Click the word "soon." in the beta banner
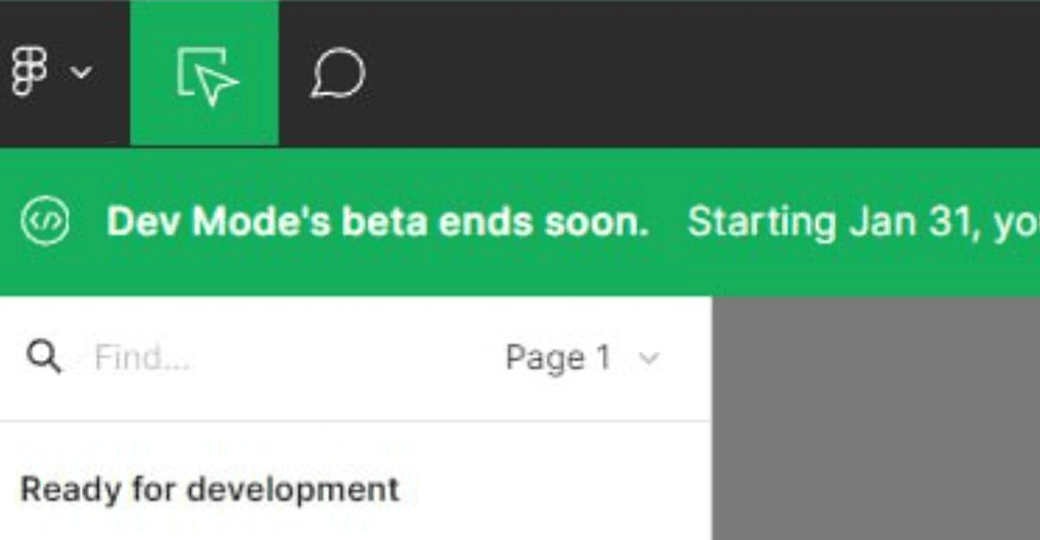 coord(596,222)
